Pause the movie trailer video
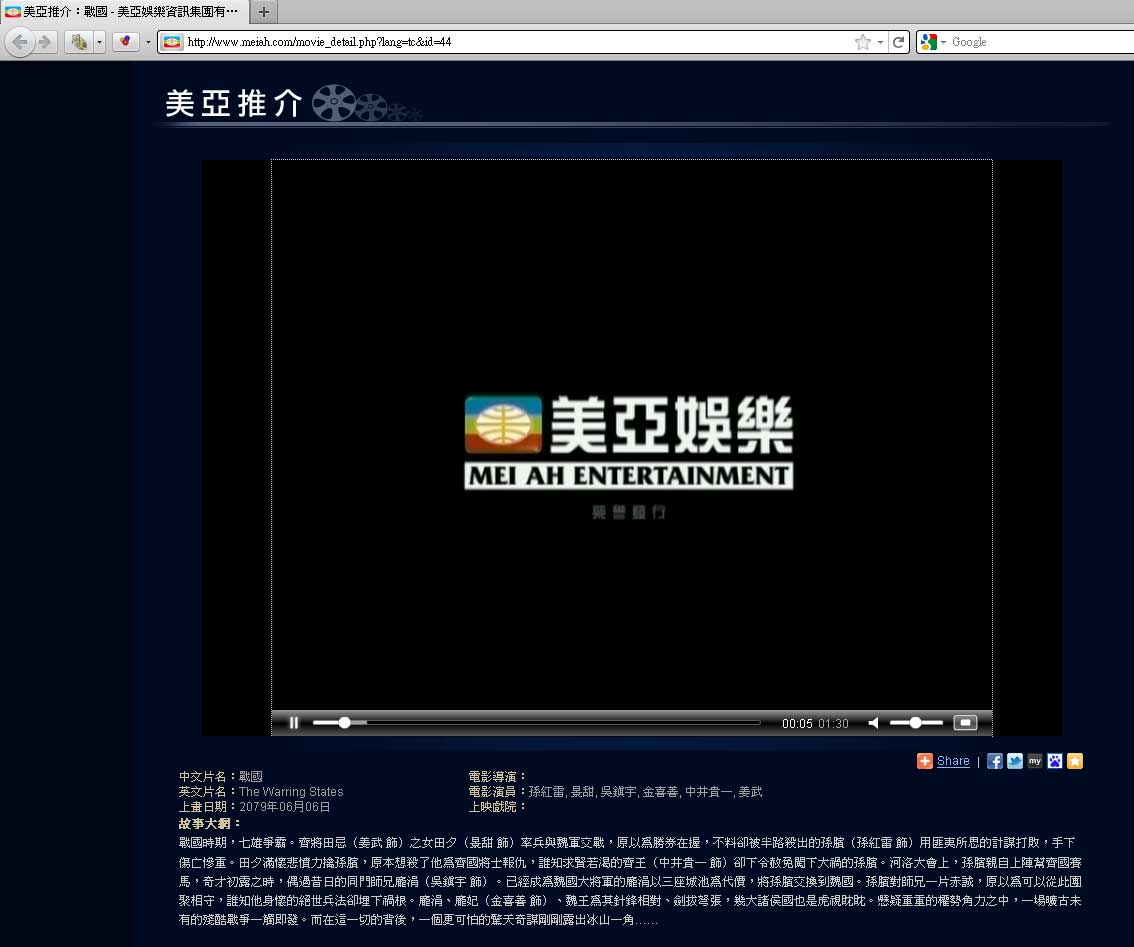1134x947 pixels. pyautogui.click(x=294, y=723)
